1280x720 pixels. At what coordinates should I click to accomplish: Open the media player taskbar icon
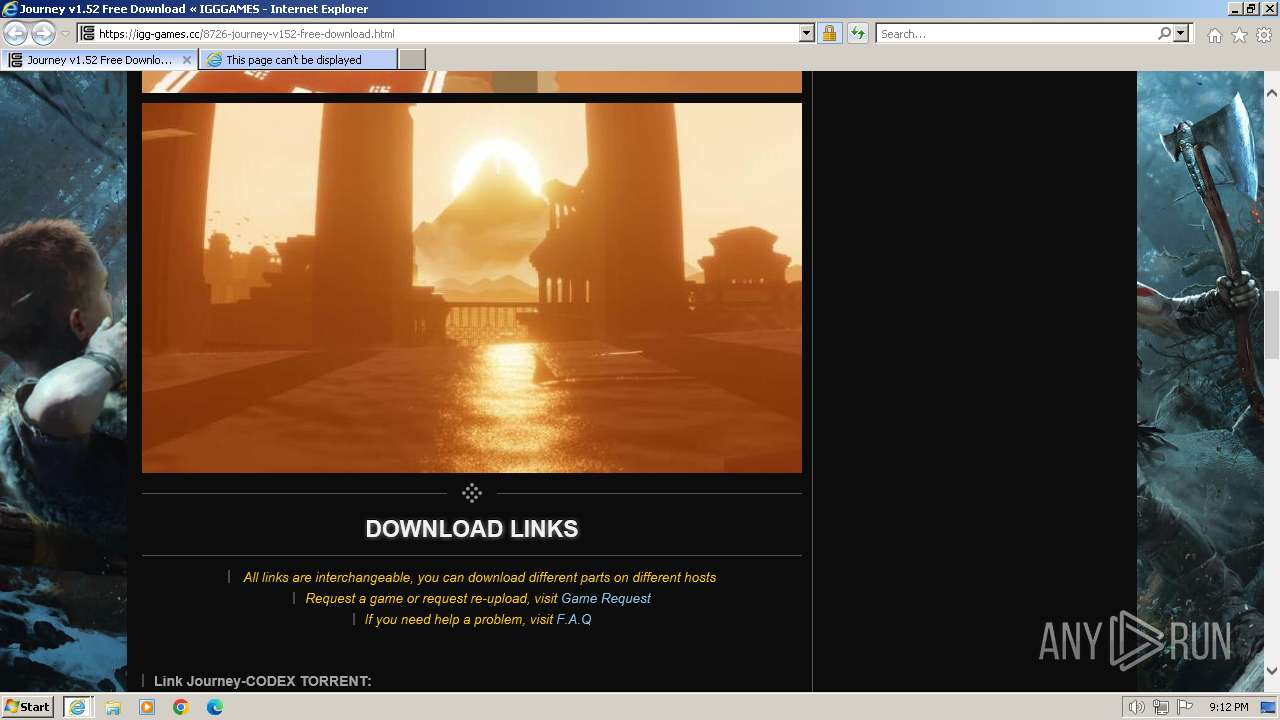pyautogui.click(x=147, y=707)
